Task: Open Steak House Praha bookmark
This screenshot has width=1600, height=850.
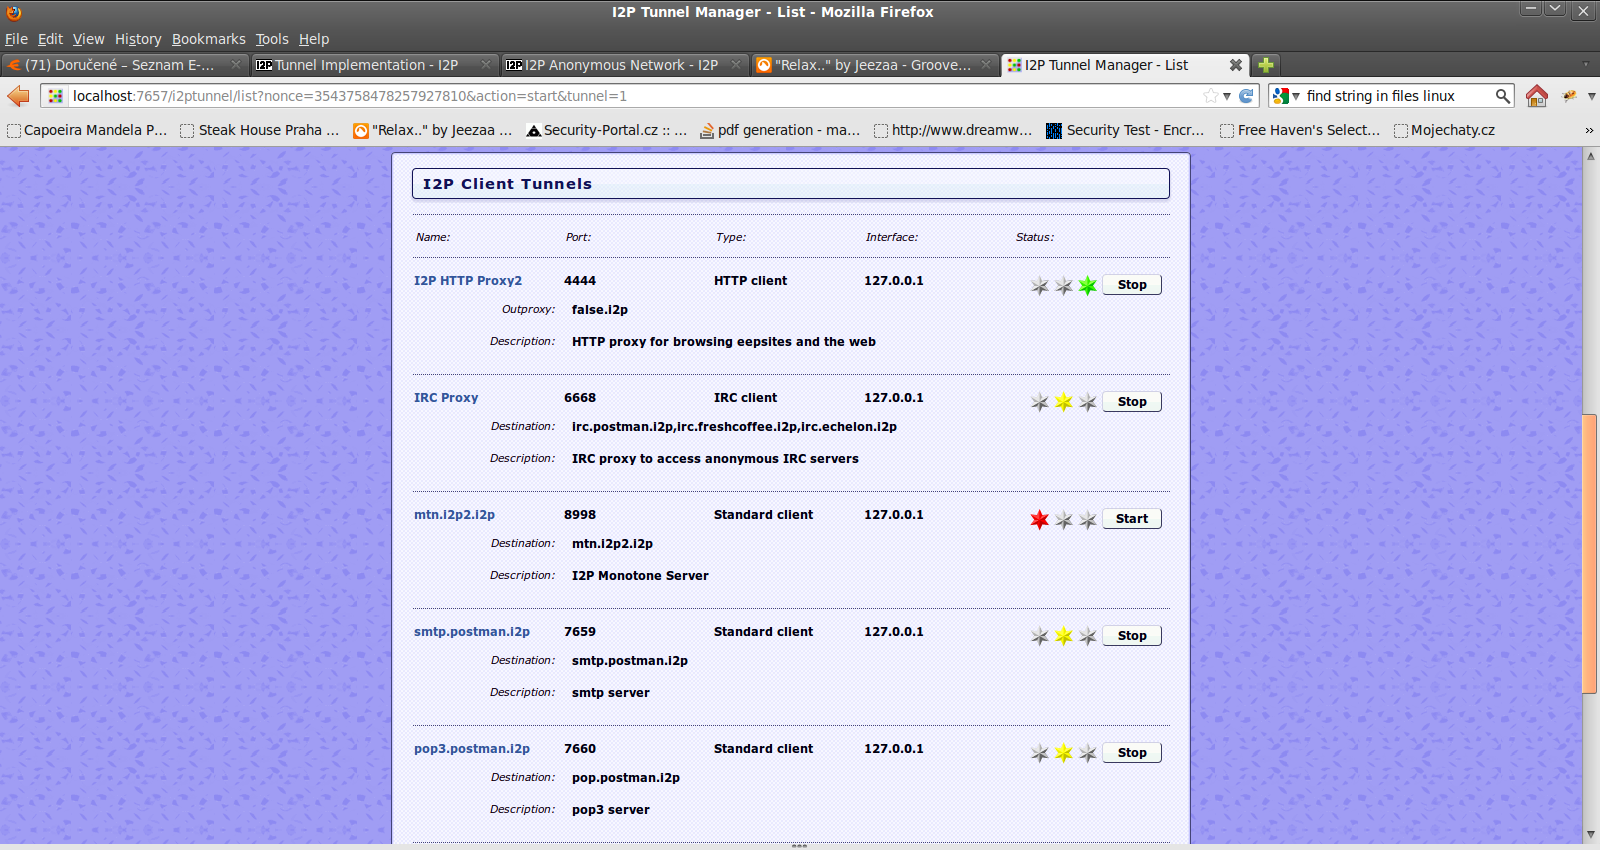Action: point(260,130)
